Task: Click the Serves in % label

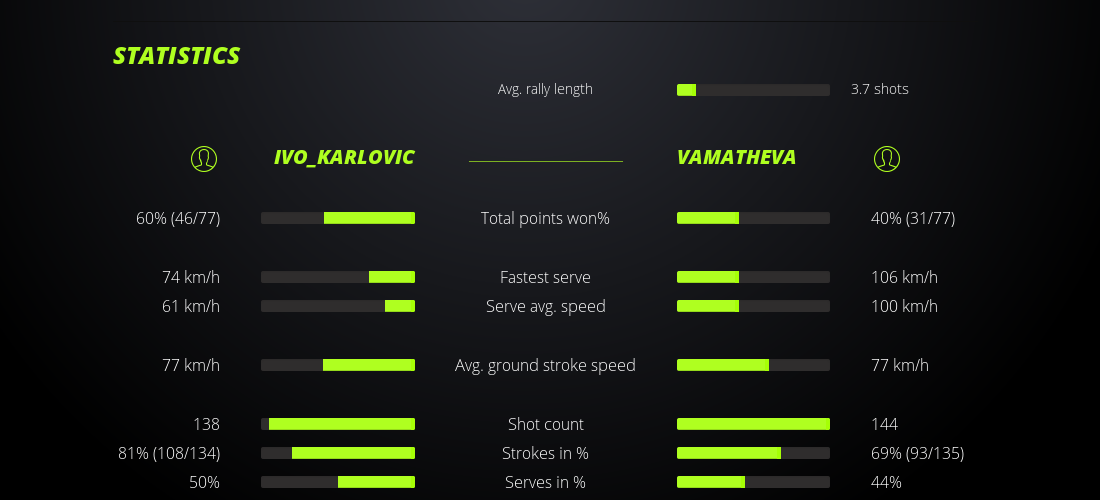Action: pos(545,482)
